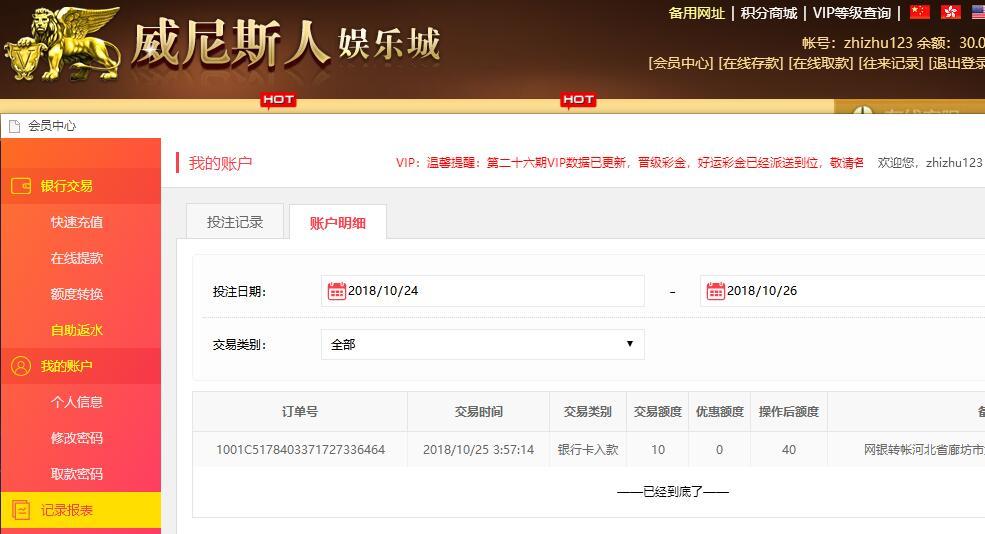
Task: Click the report icon beside 记录报表
Action: click(x=21, y=510)
